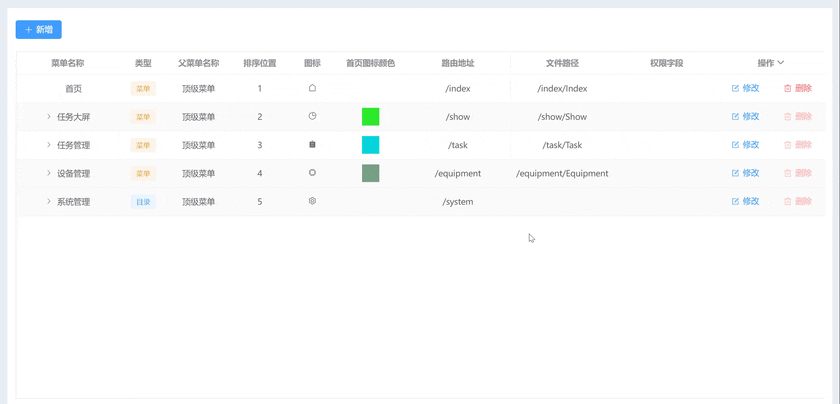The height and width of the screenshot is (404, 840).
Task: Click the /task route cell
Action: pos(458,145)
